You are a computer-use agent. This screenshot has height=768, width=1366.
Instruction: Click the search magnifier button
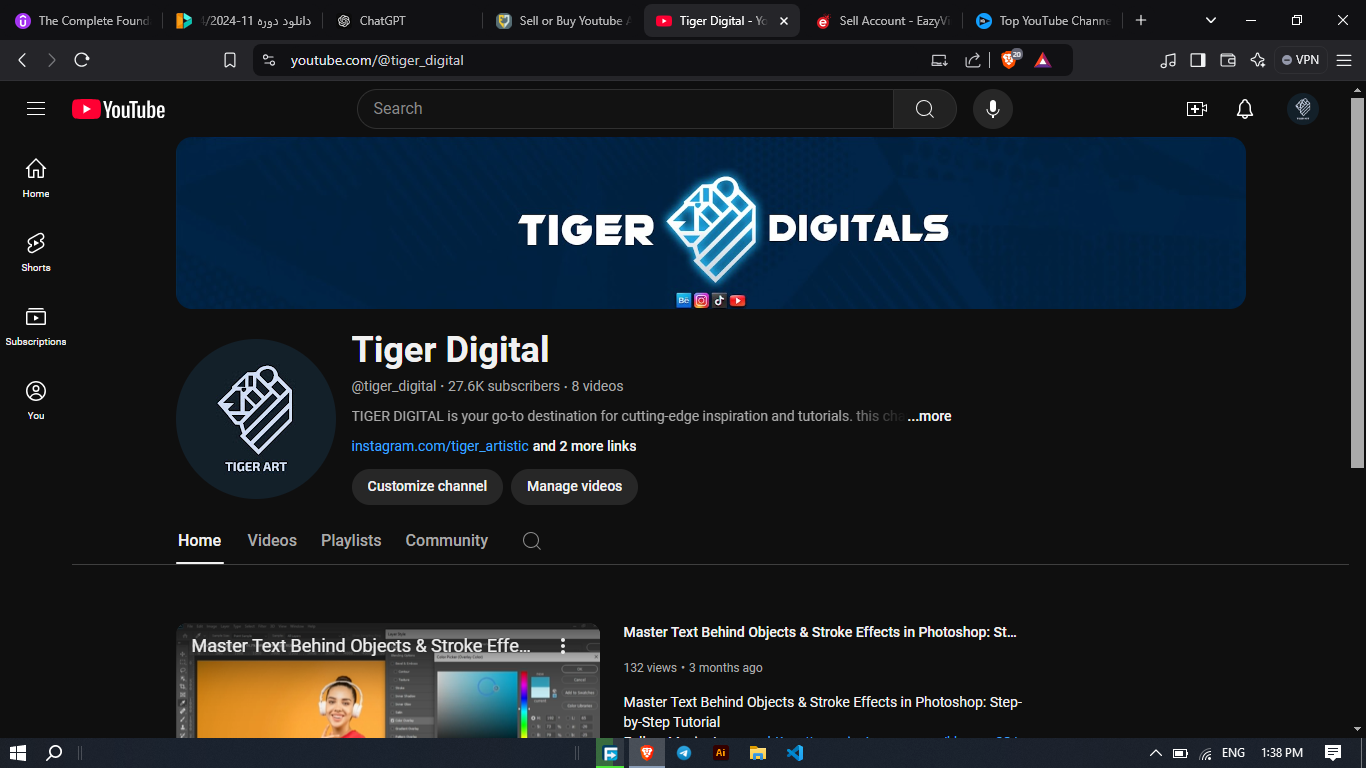click(x=925, y=109)
